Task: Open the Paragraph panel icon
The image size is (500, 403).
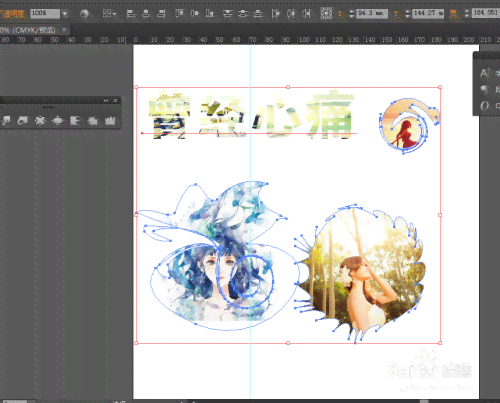Action: (485, 89)
